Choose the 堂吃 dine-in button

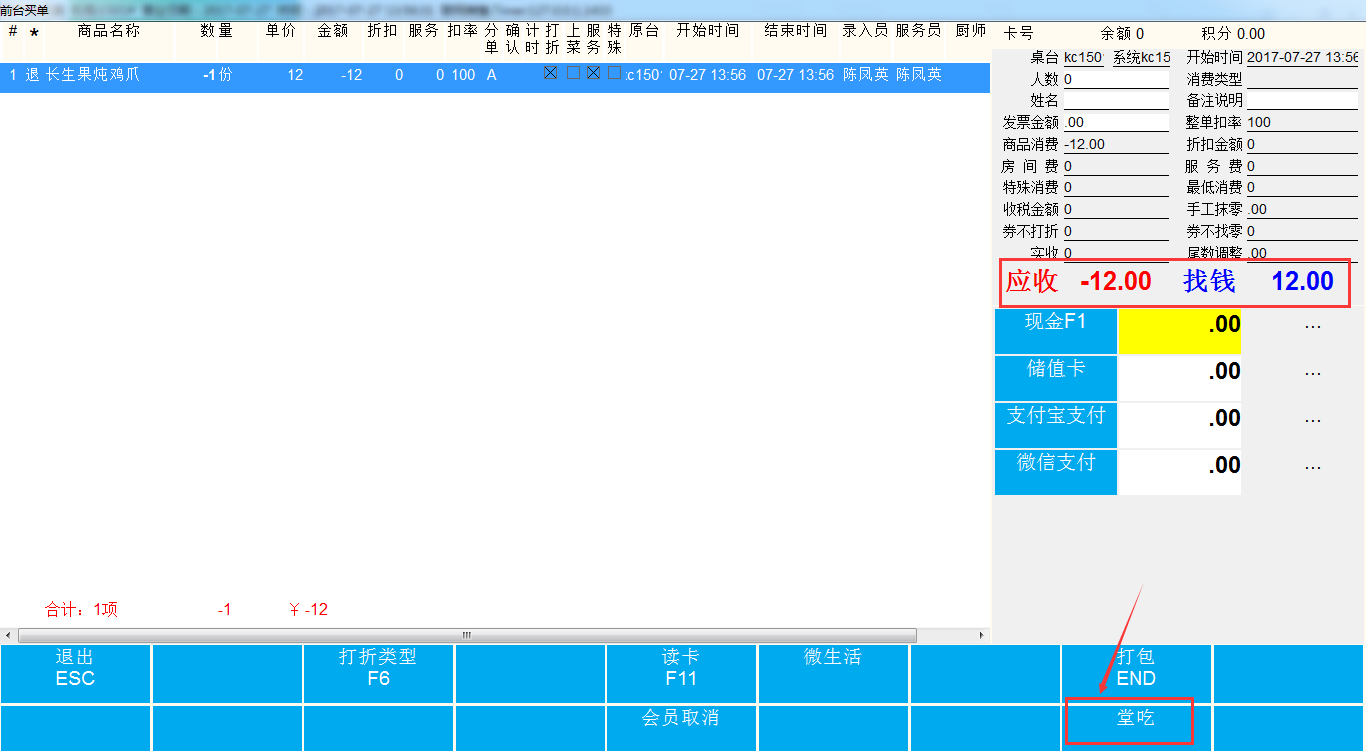click(1136, 721)
